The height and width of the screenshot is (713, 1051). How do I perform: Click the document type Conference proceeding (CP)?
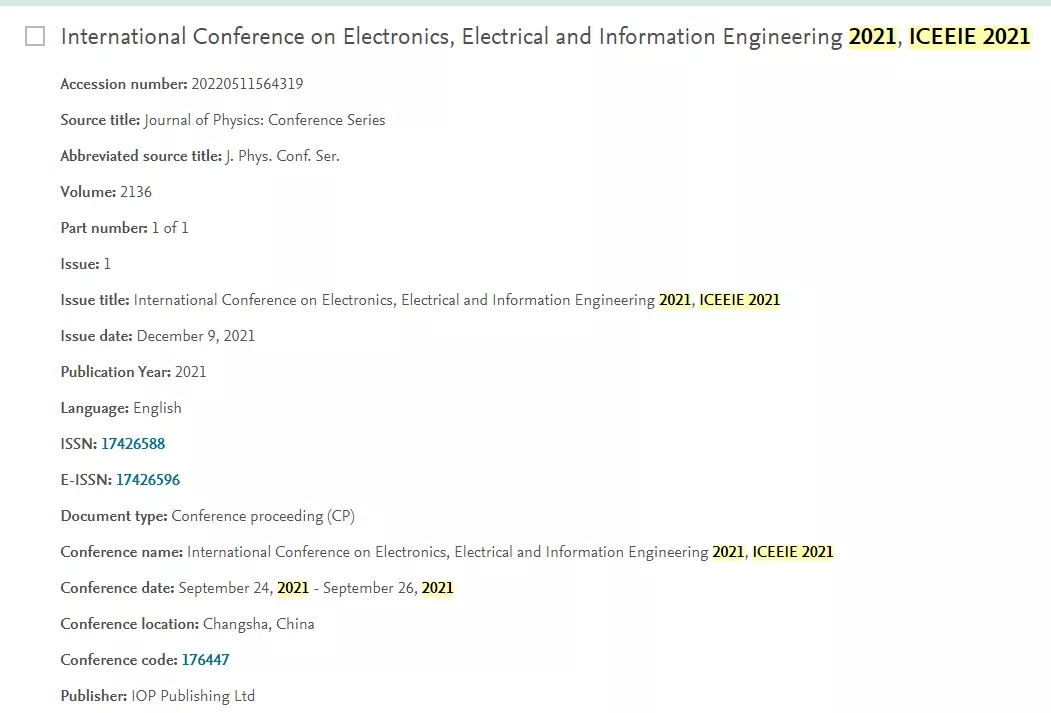(x=263, y=516)
